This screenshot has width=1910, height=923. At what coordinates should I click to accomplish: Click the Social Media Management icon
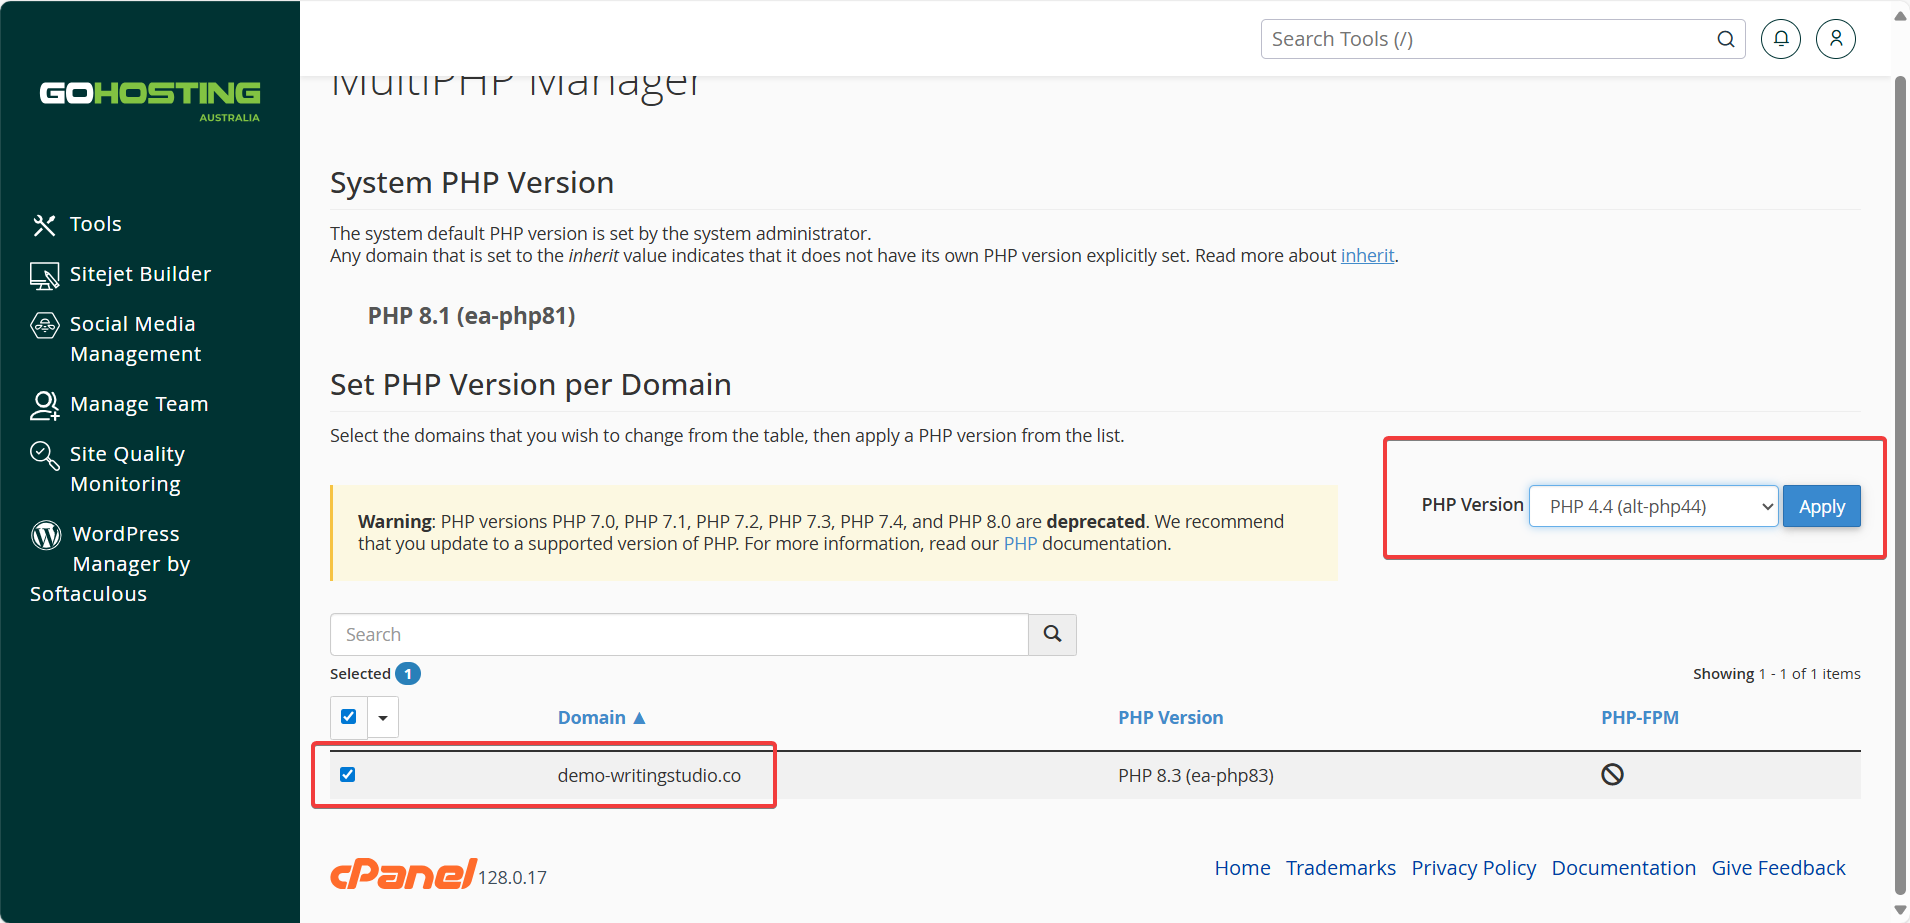[44, 325]
